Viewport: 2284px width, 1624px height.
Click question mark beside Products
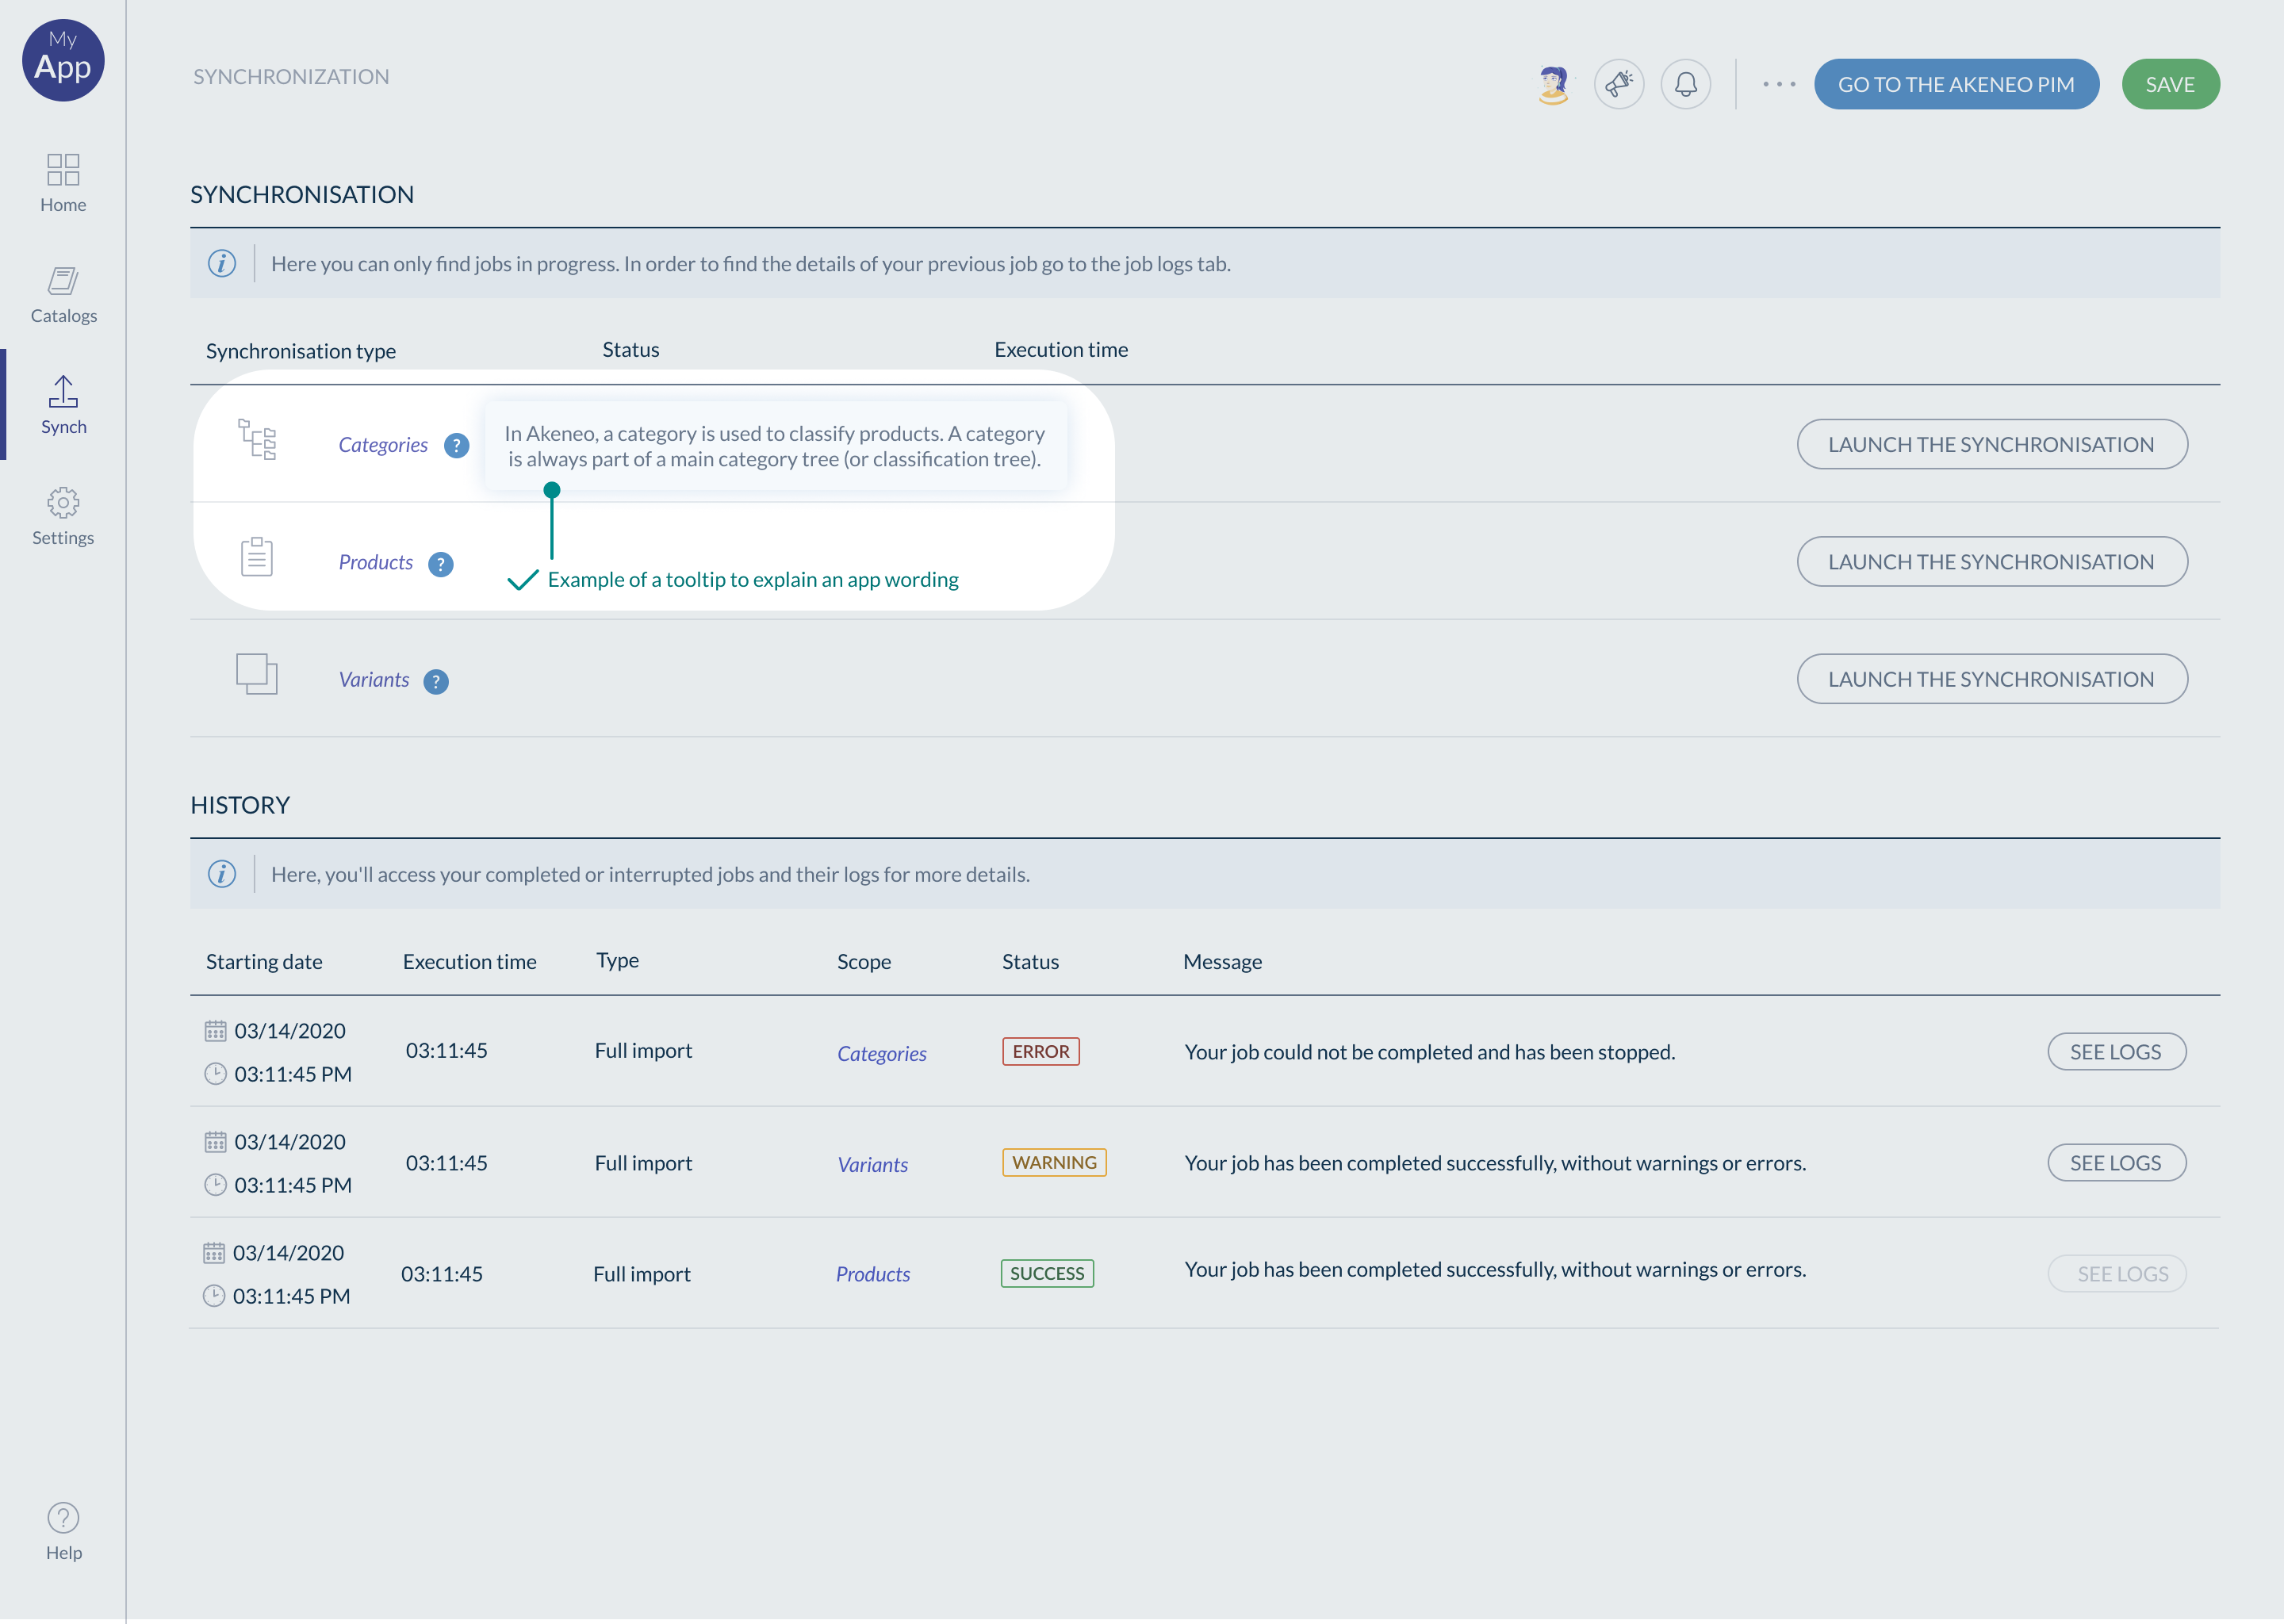click(441, 564)
